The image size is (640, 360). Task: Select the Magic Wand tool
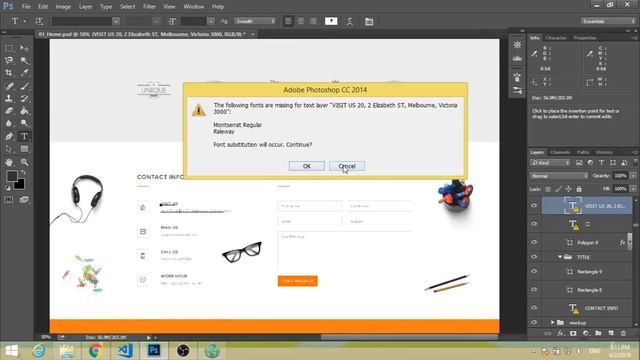tap(24, 60)
